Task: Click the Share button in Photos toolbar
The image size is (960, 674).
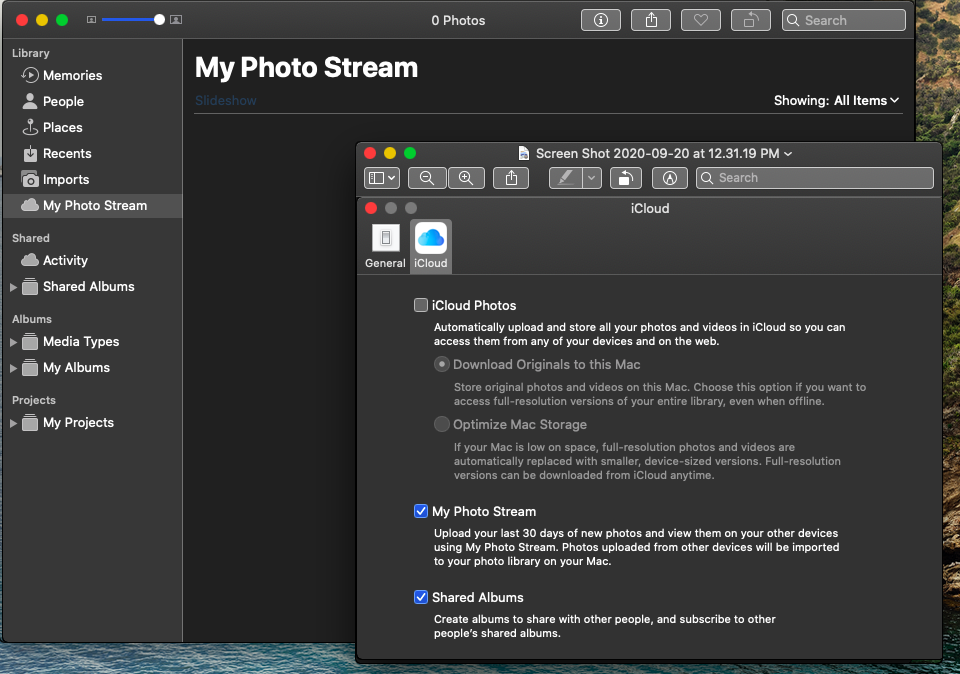Action: (x=651, y=20)
